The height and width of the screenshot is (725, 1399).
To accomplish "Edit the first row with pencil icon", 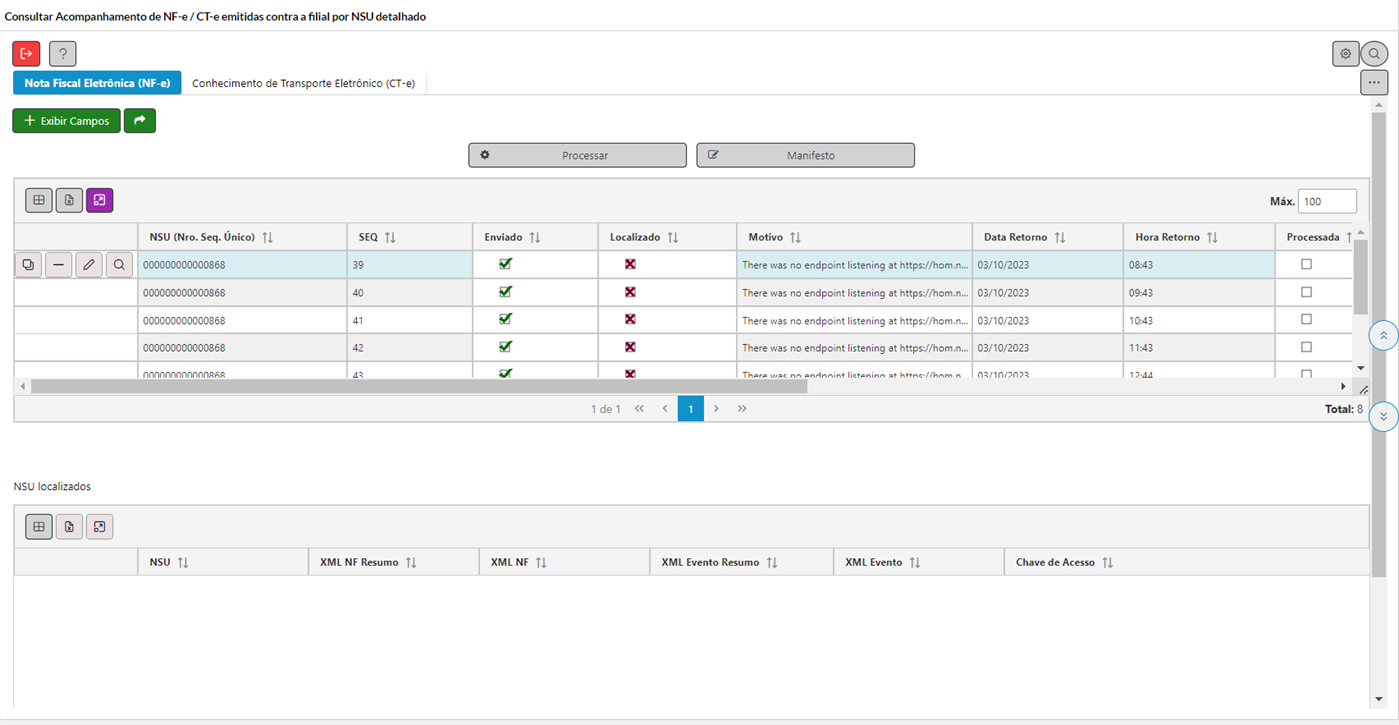I will (x=89, y=265).
